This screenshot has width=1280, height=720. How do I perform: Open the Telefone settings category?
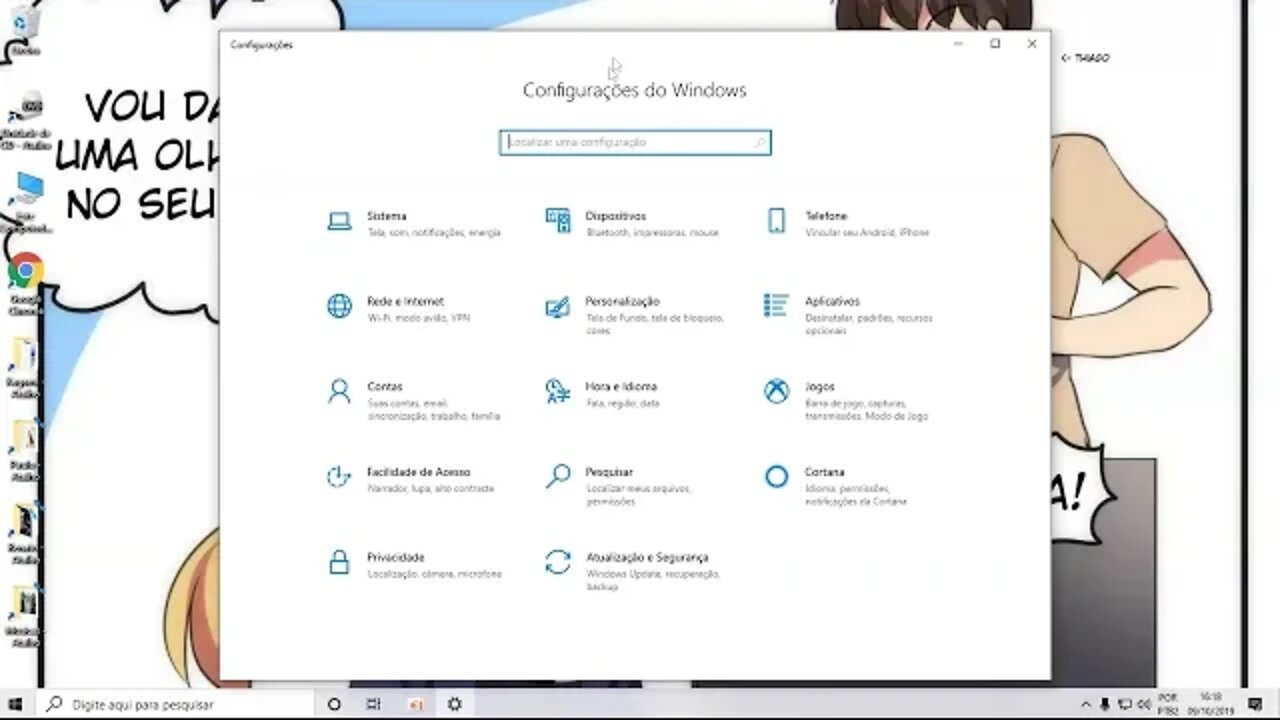click(x=848, y=223)
